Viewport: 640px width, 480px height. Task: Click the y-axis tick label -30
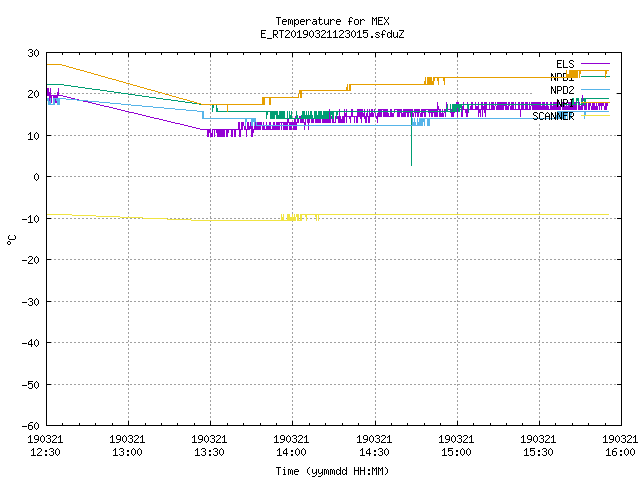[x=31, y=302]
